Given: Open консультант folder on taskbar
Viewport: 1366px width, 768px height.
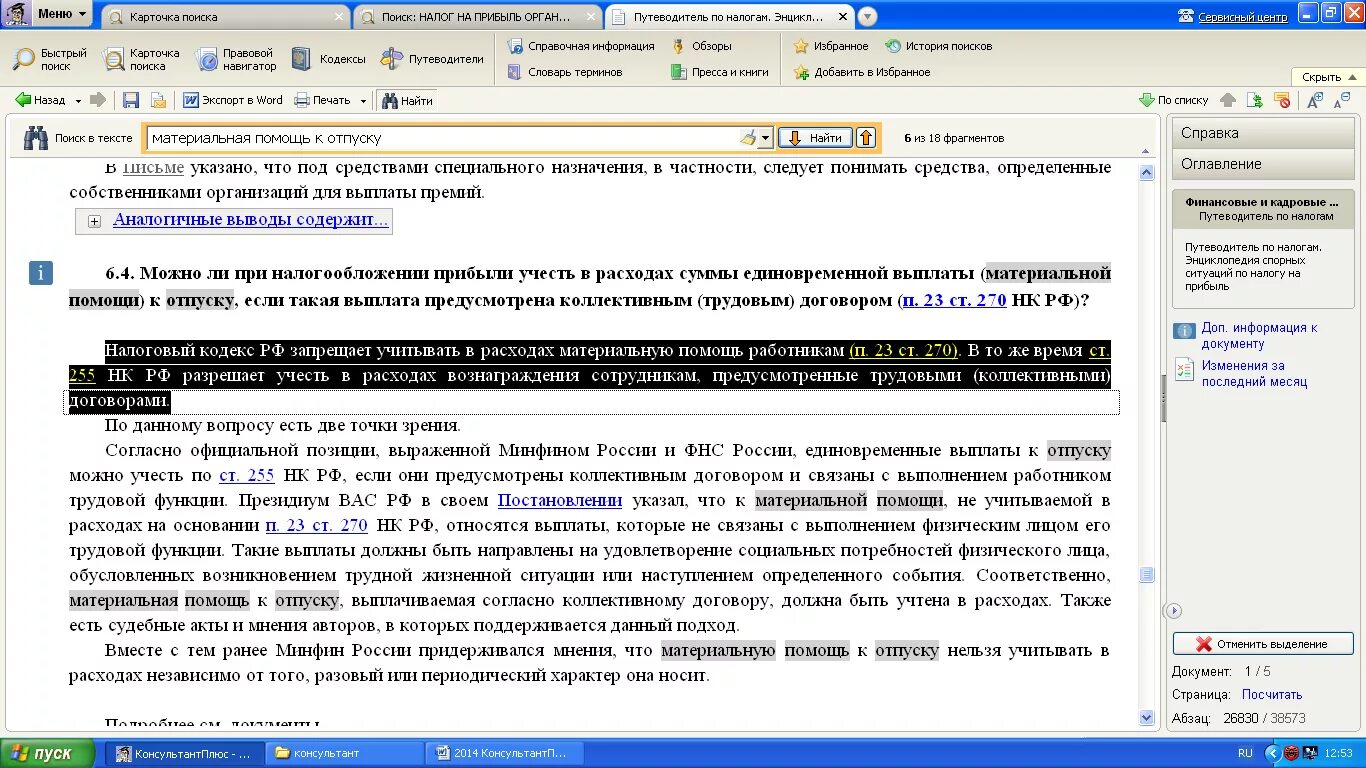Looking at the screenshot, I should (x=346, y=753).
